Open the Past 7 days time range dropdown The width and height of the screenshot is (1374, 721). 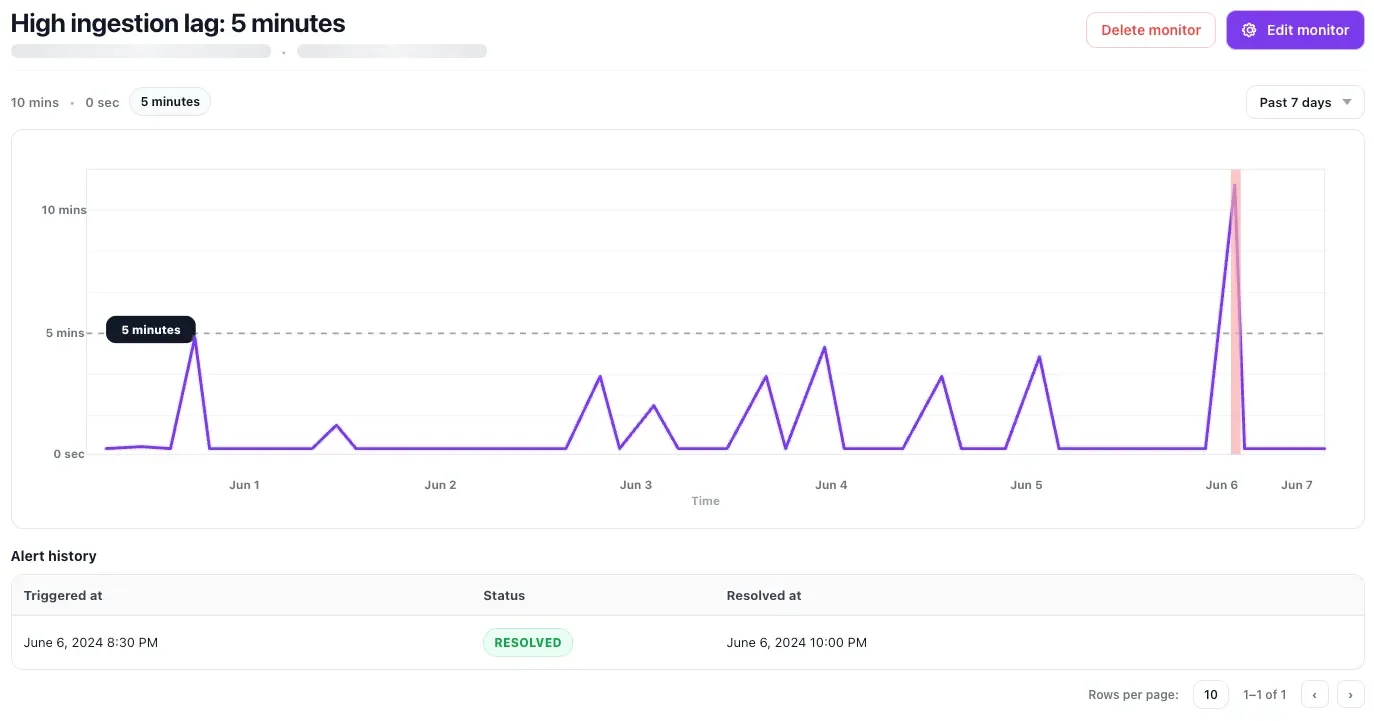pos(1304,102)
